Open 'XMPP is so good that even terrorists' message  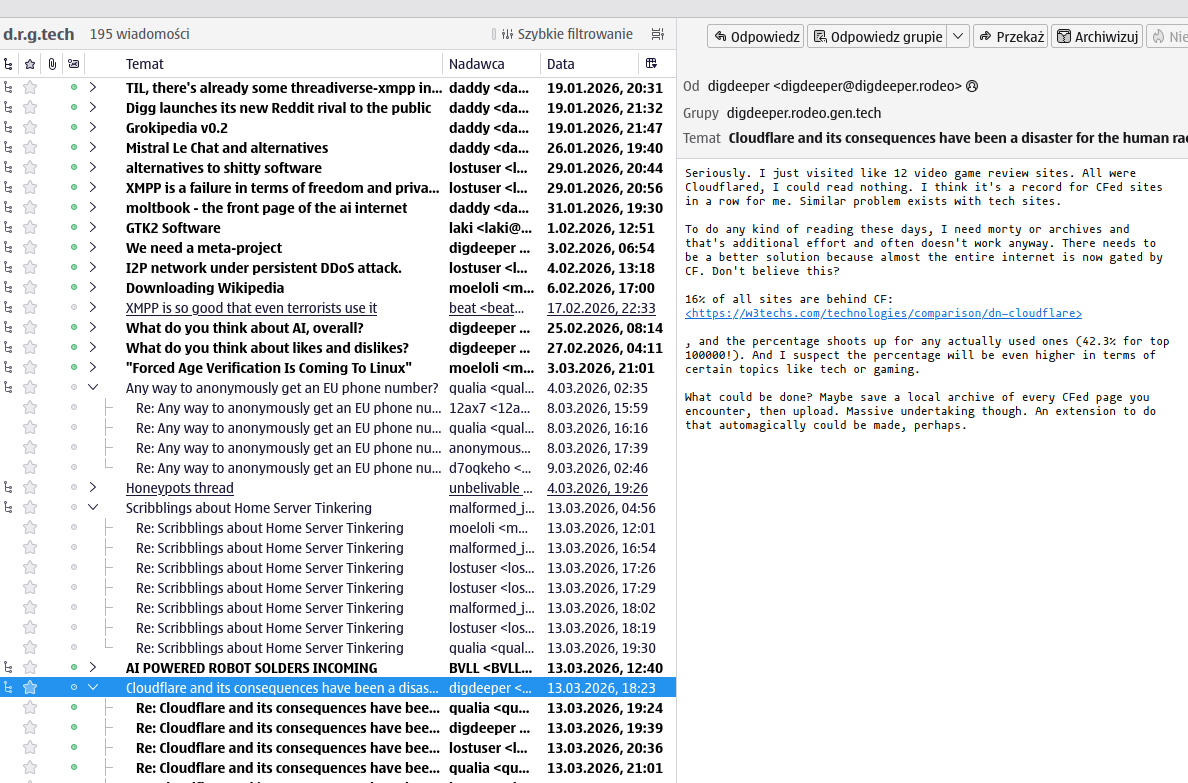pyautogui.click(x=338, y=308)
